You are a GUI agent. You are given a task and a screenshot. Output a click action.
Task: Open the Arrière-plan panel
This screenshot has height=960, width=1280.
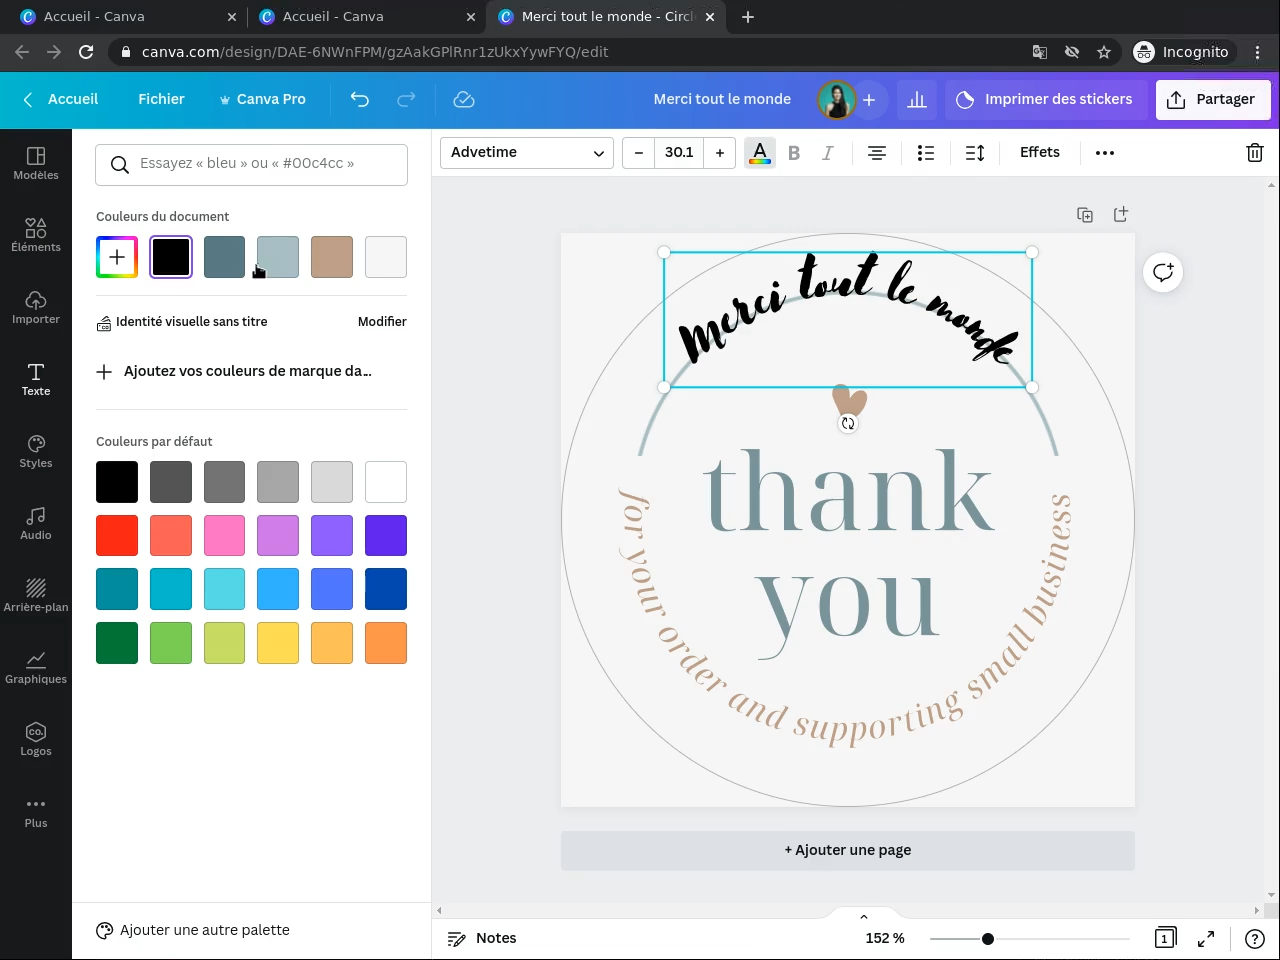point(36,595)
